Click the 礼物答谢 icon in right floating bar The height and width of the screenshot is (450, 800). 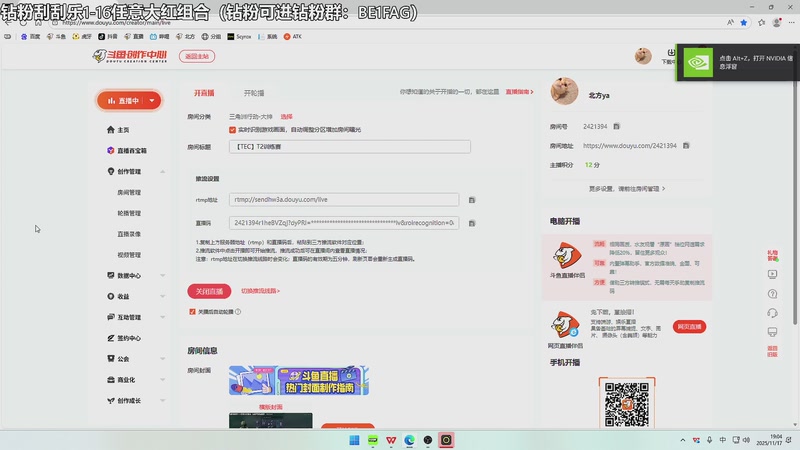coord(772,256)
